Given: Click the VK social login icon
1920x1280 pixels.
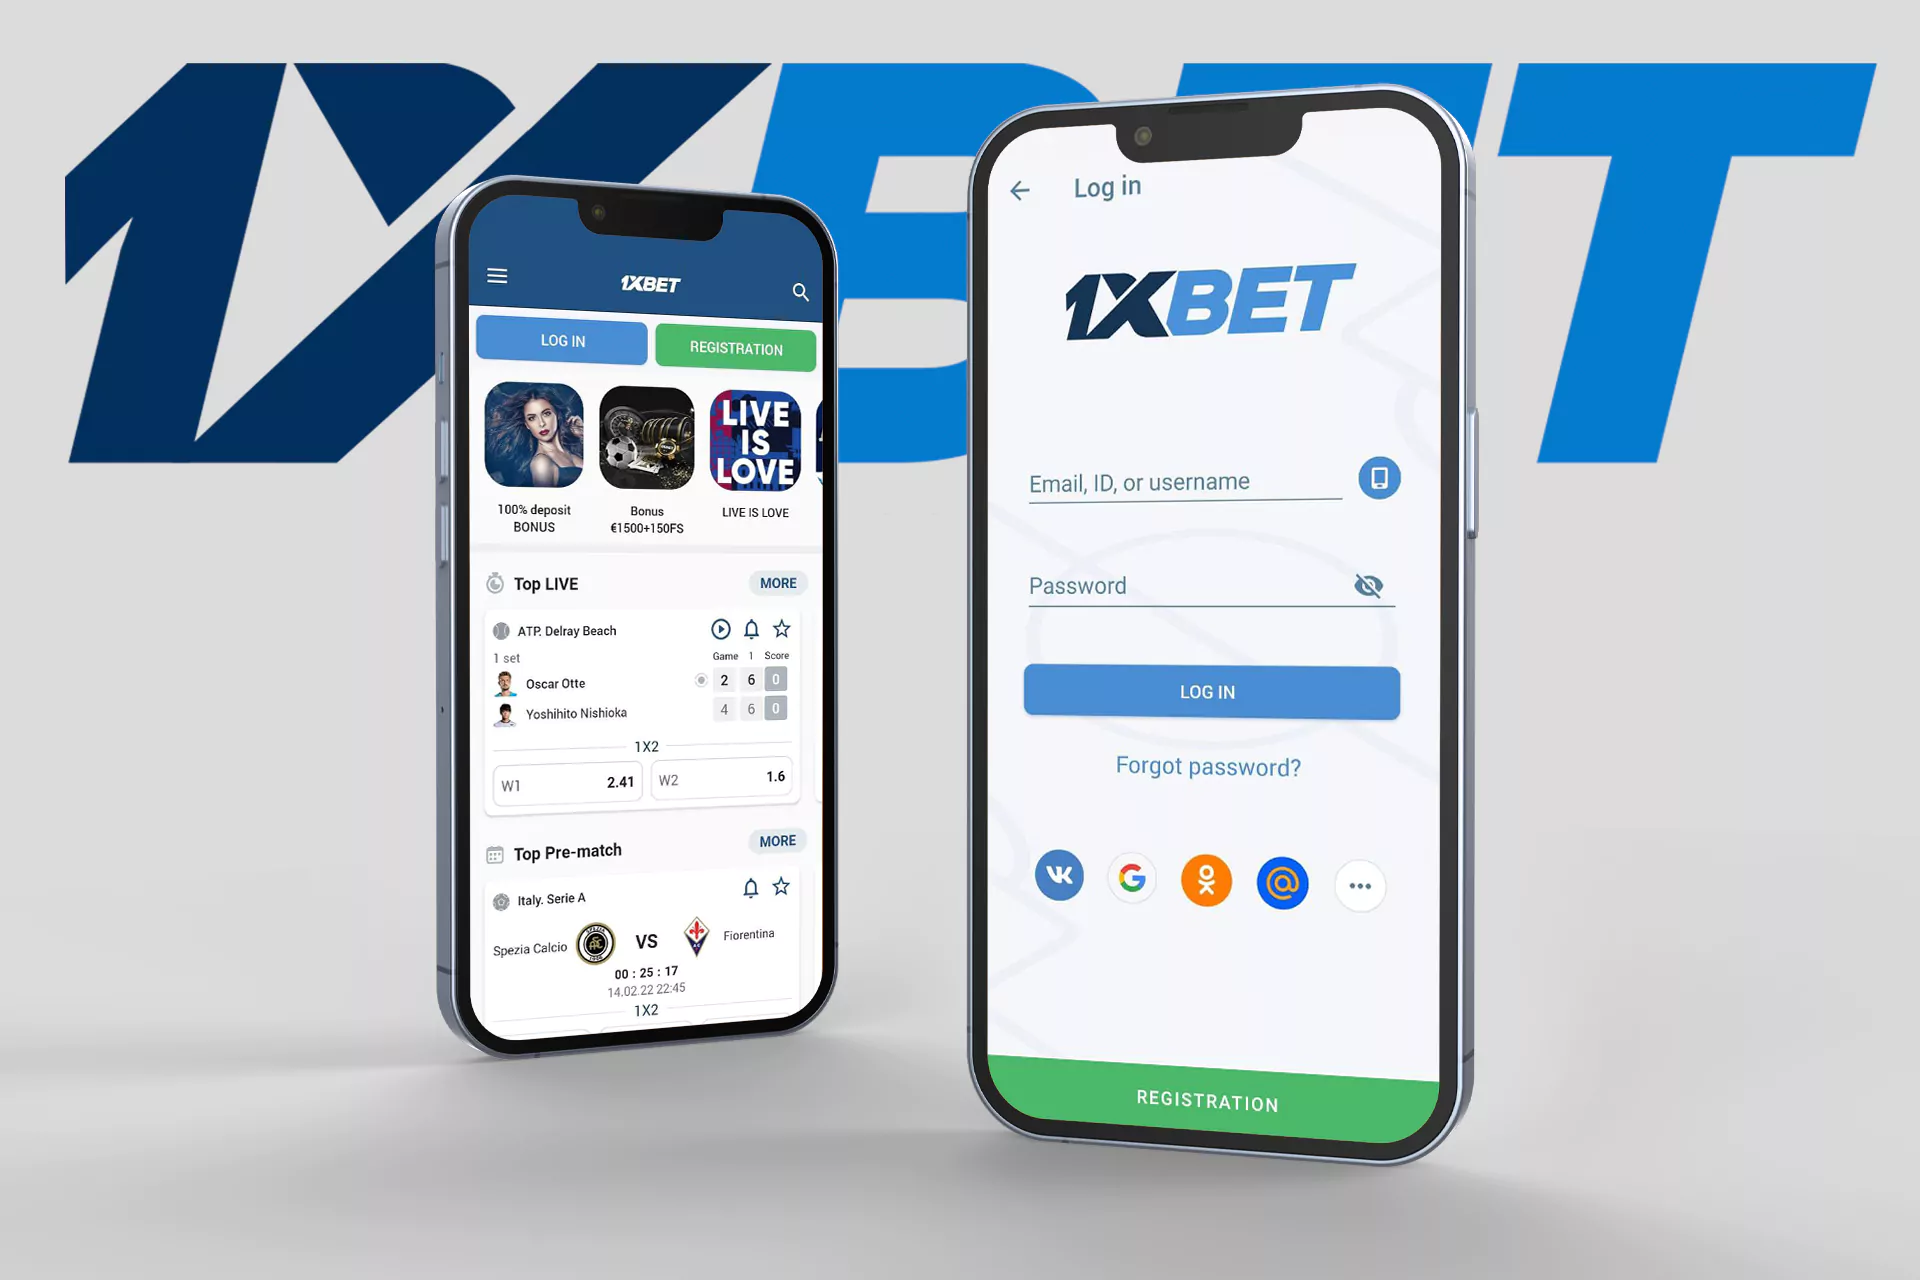Looking at the screenshot, I should pos(1056,881).
